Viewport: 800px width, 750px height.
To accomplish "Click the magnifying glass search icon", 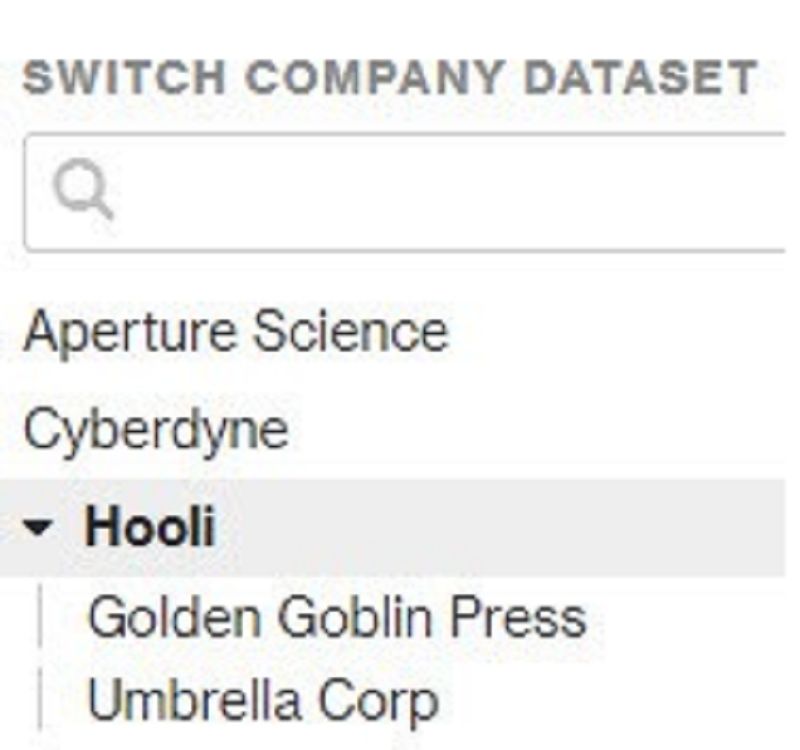I will [82, 190].
